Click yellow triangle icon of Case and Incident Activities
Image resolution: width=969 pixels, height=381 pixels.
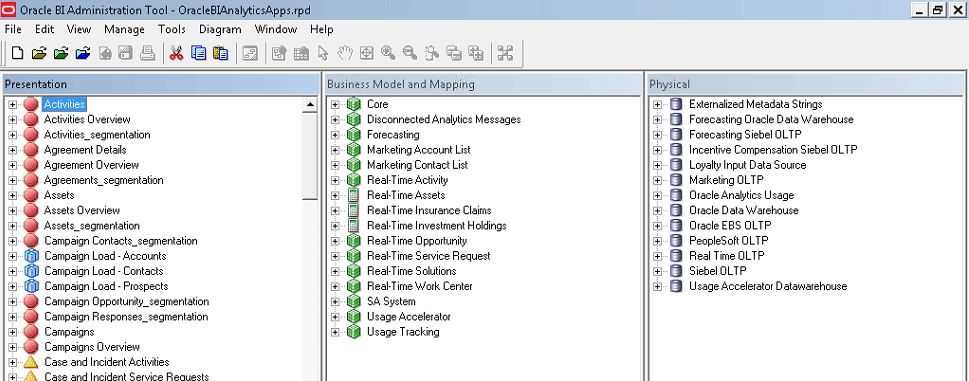[31, 362]
